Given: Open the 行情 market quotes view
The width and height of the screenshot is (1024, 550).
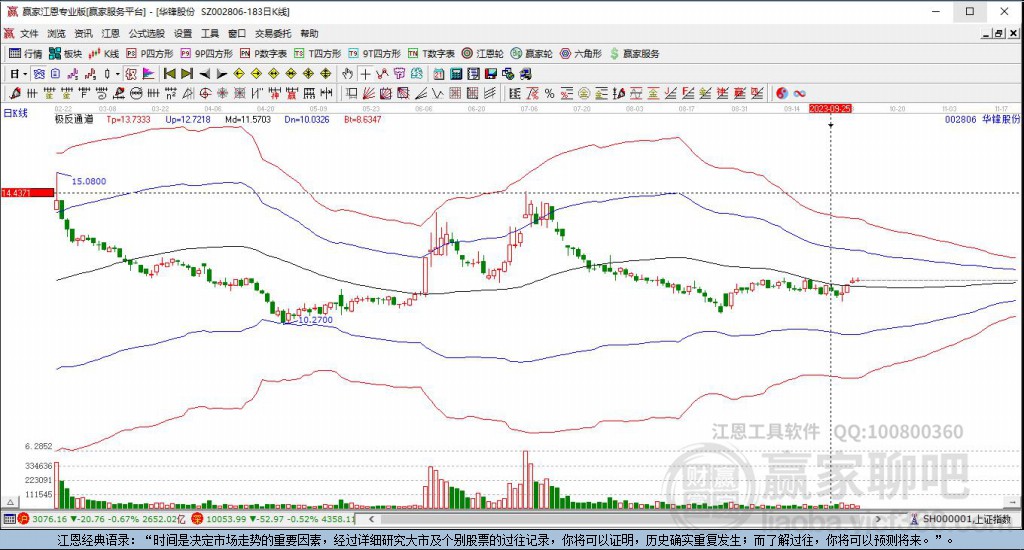Looking at the screenshot, I should click(25, 54).
